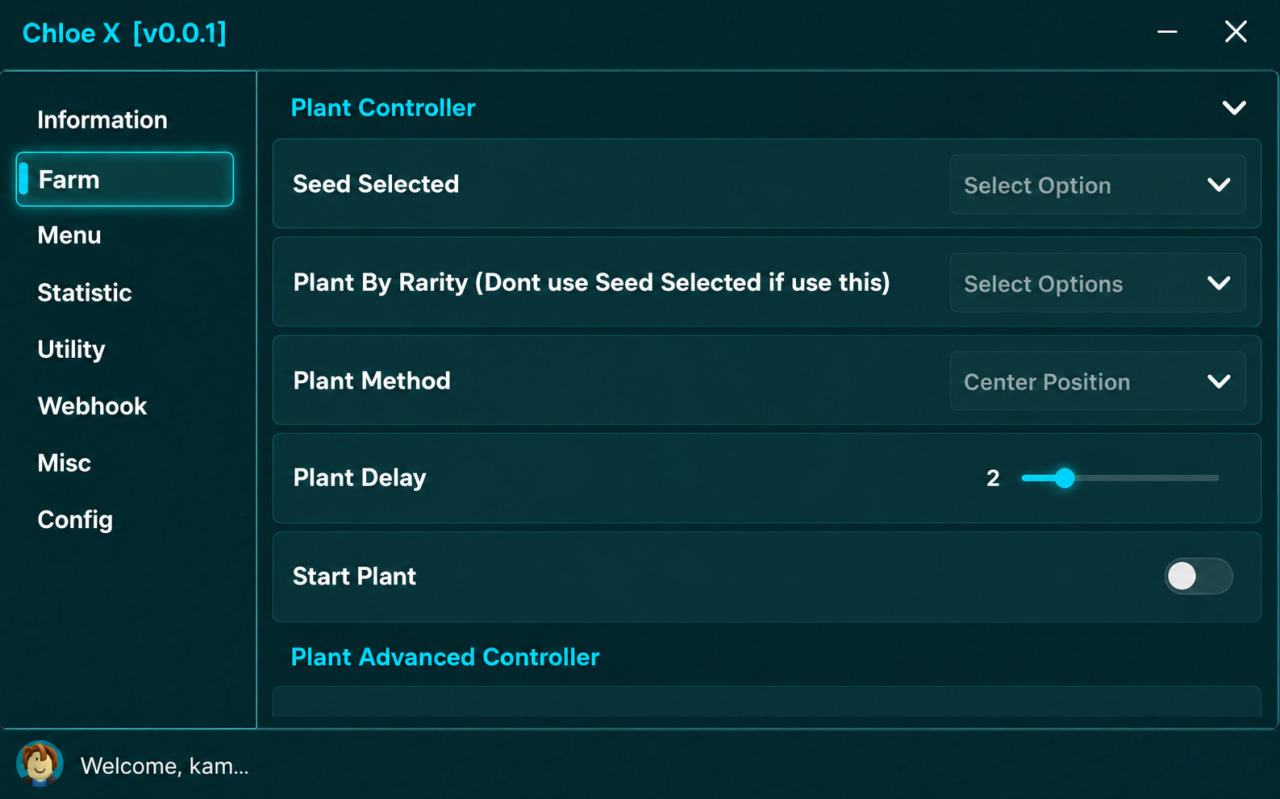Click the Plant Delay slider handle
Image resolution: width=1280 pixels, height=799 pixels.
(1065, 478)
